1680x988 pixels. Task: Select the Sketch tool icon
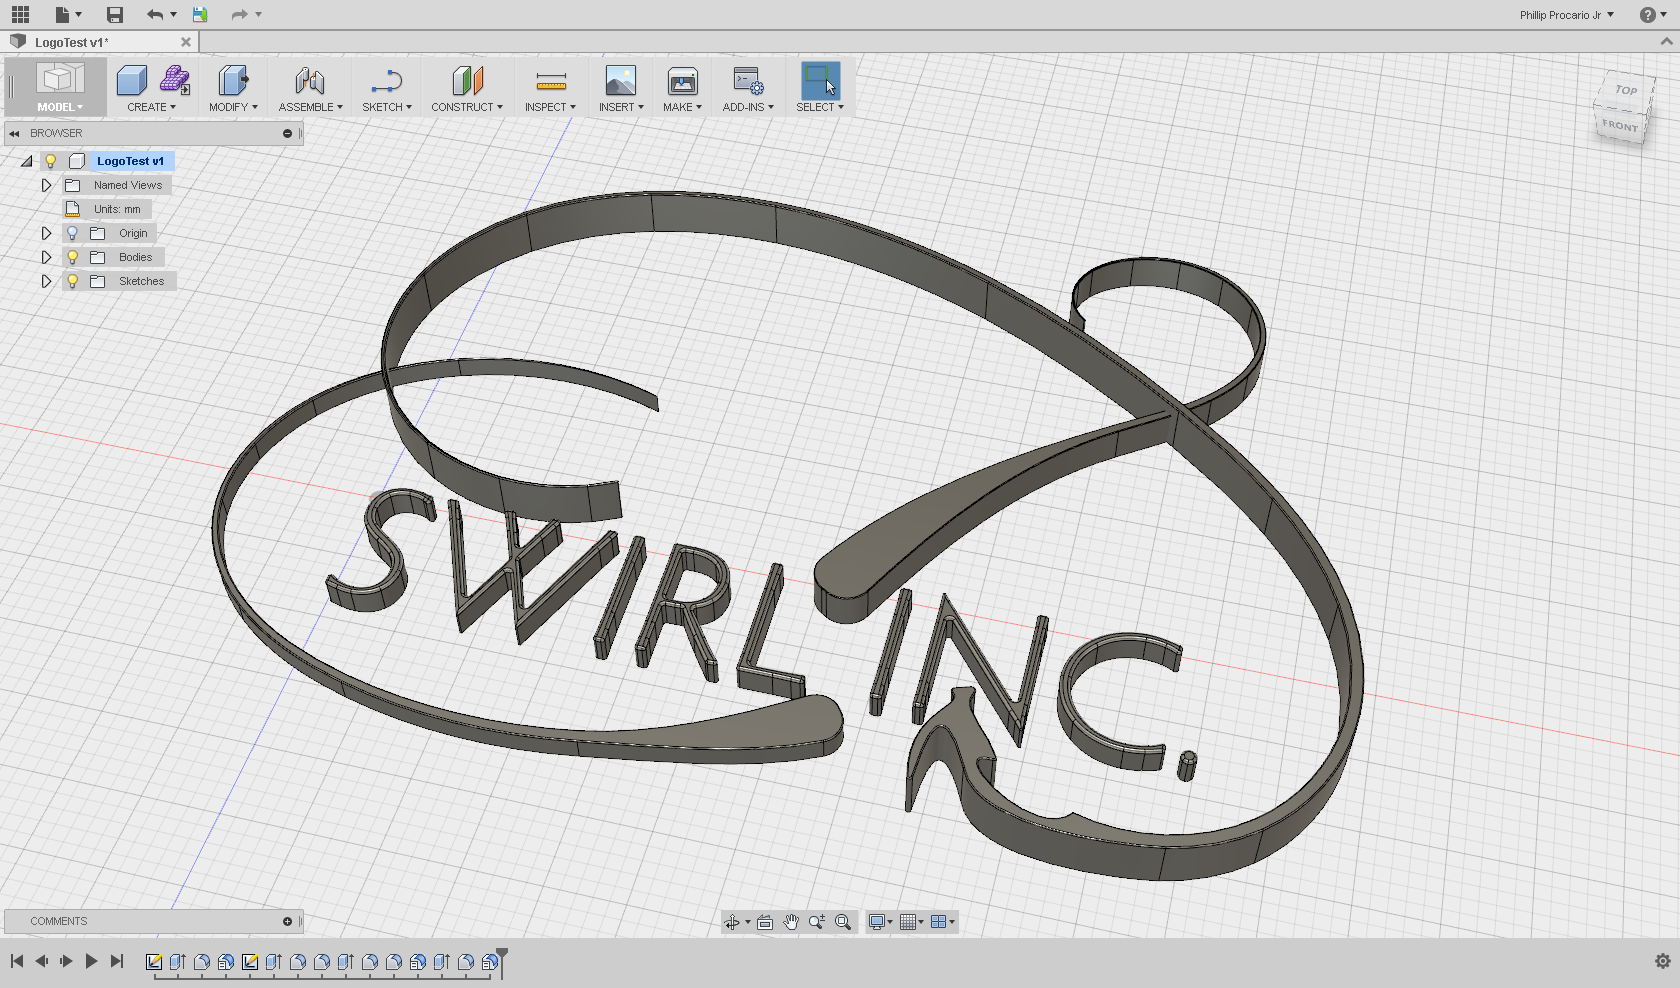click(x=386, y=80)
